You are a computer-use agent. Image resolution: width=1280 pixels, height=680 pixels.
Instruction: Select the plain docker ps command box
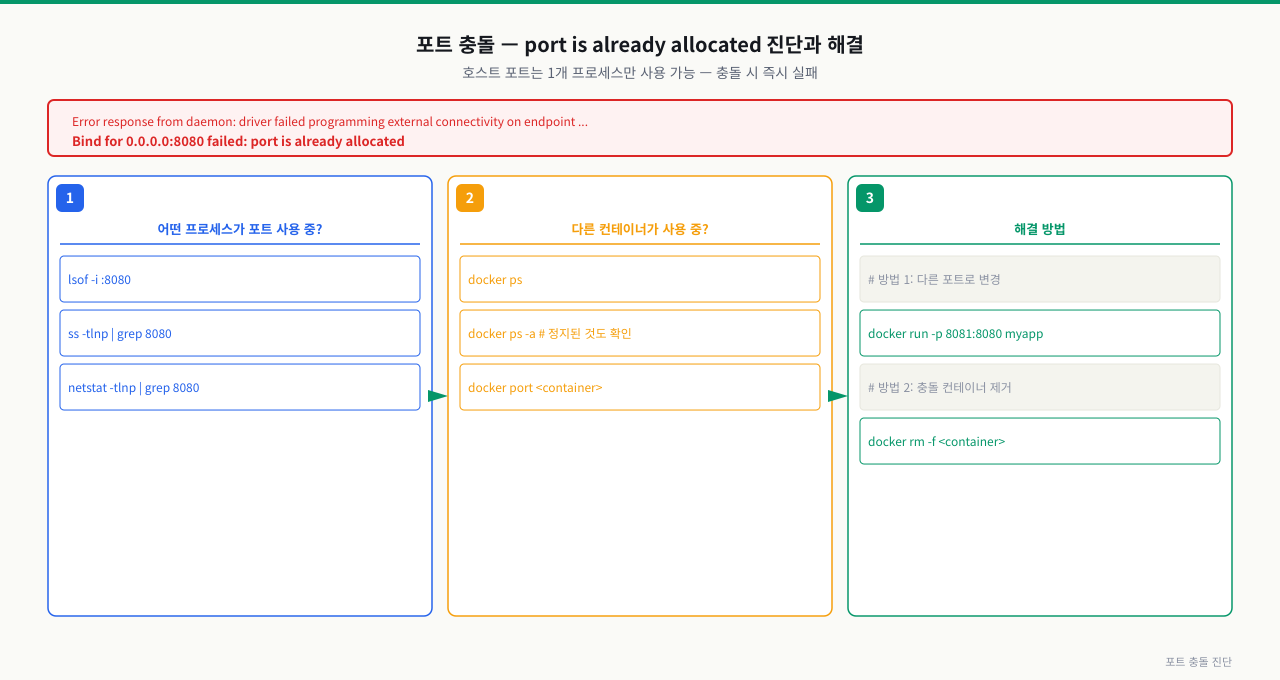(640, 279)
